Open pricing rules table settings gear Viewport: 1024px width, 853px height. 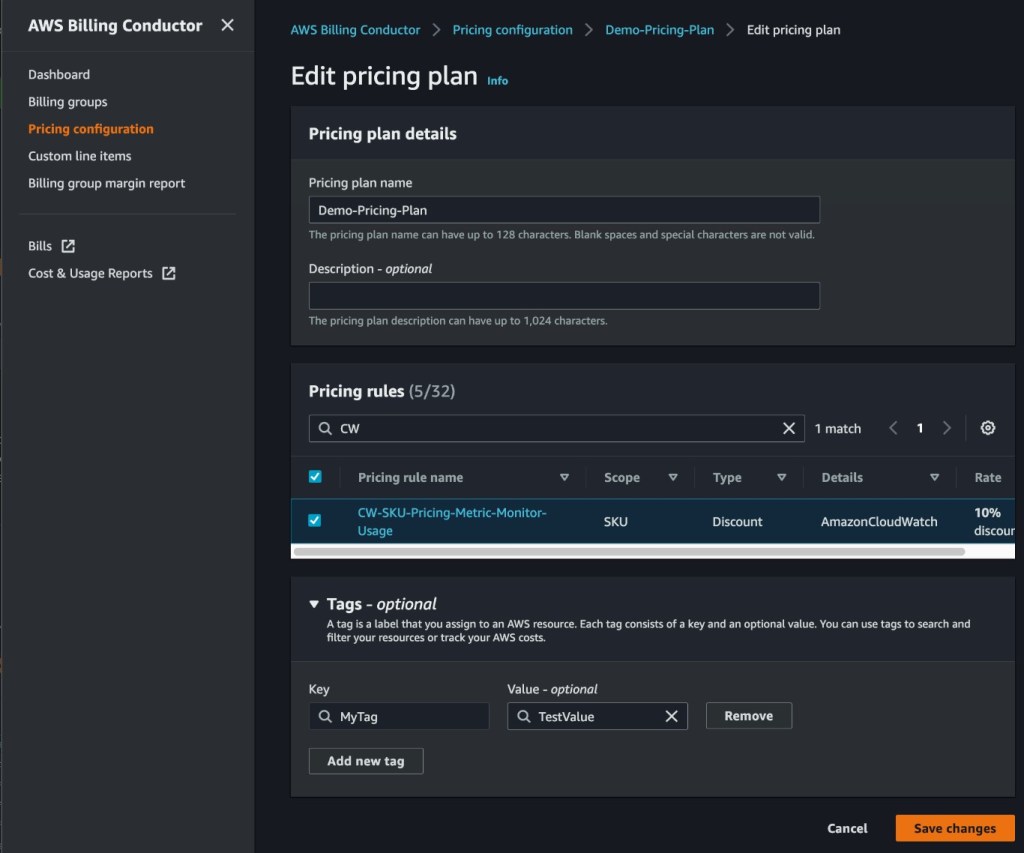click(x=987, y=428)
